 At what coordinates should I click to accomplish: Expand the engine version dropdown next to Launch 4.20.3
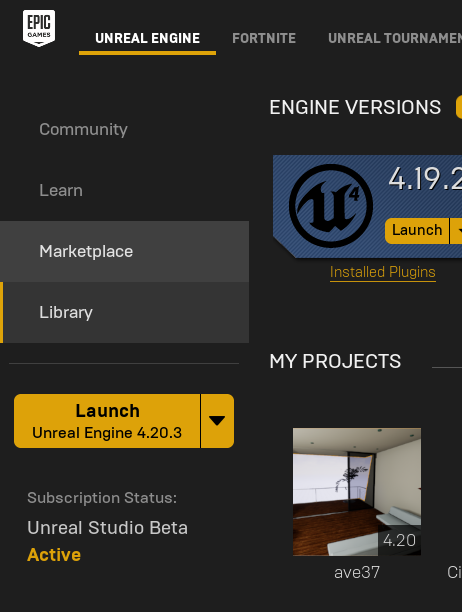click(217, 421)
